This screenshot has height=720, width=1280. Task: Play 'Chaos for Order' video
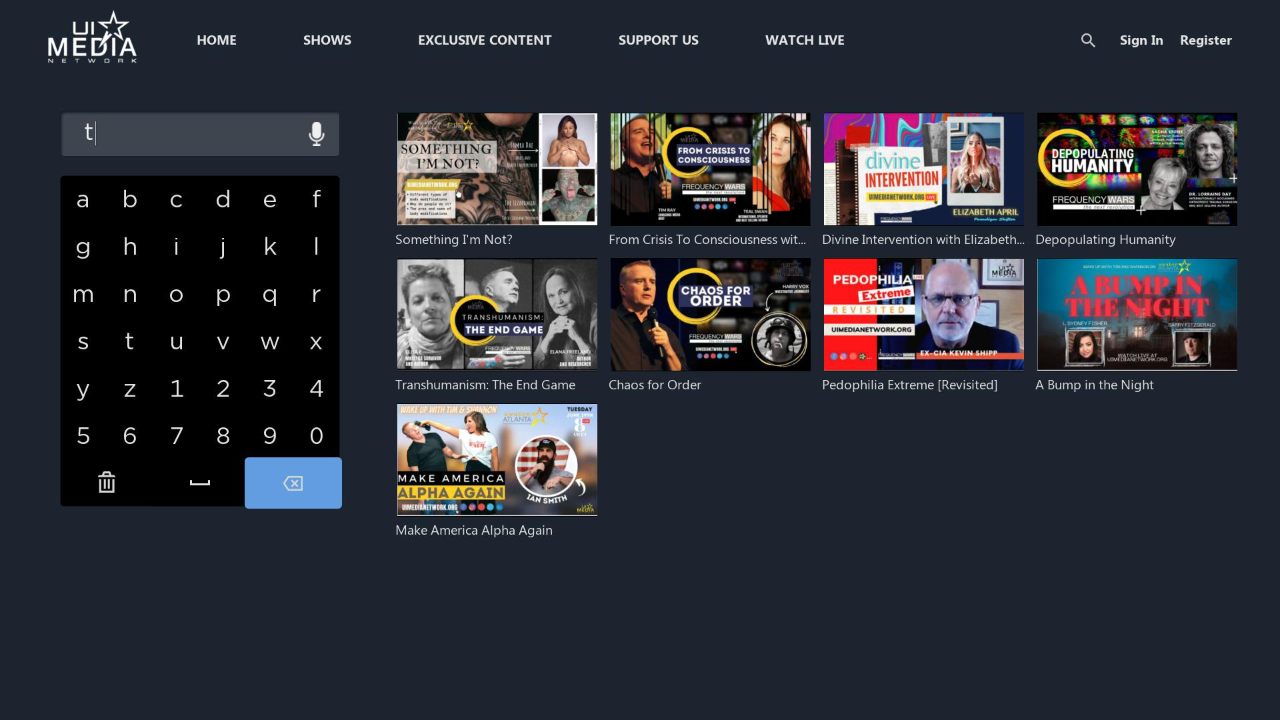[709, 314]
